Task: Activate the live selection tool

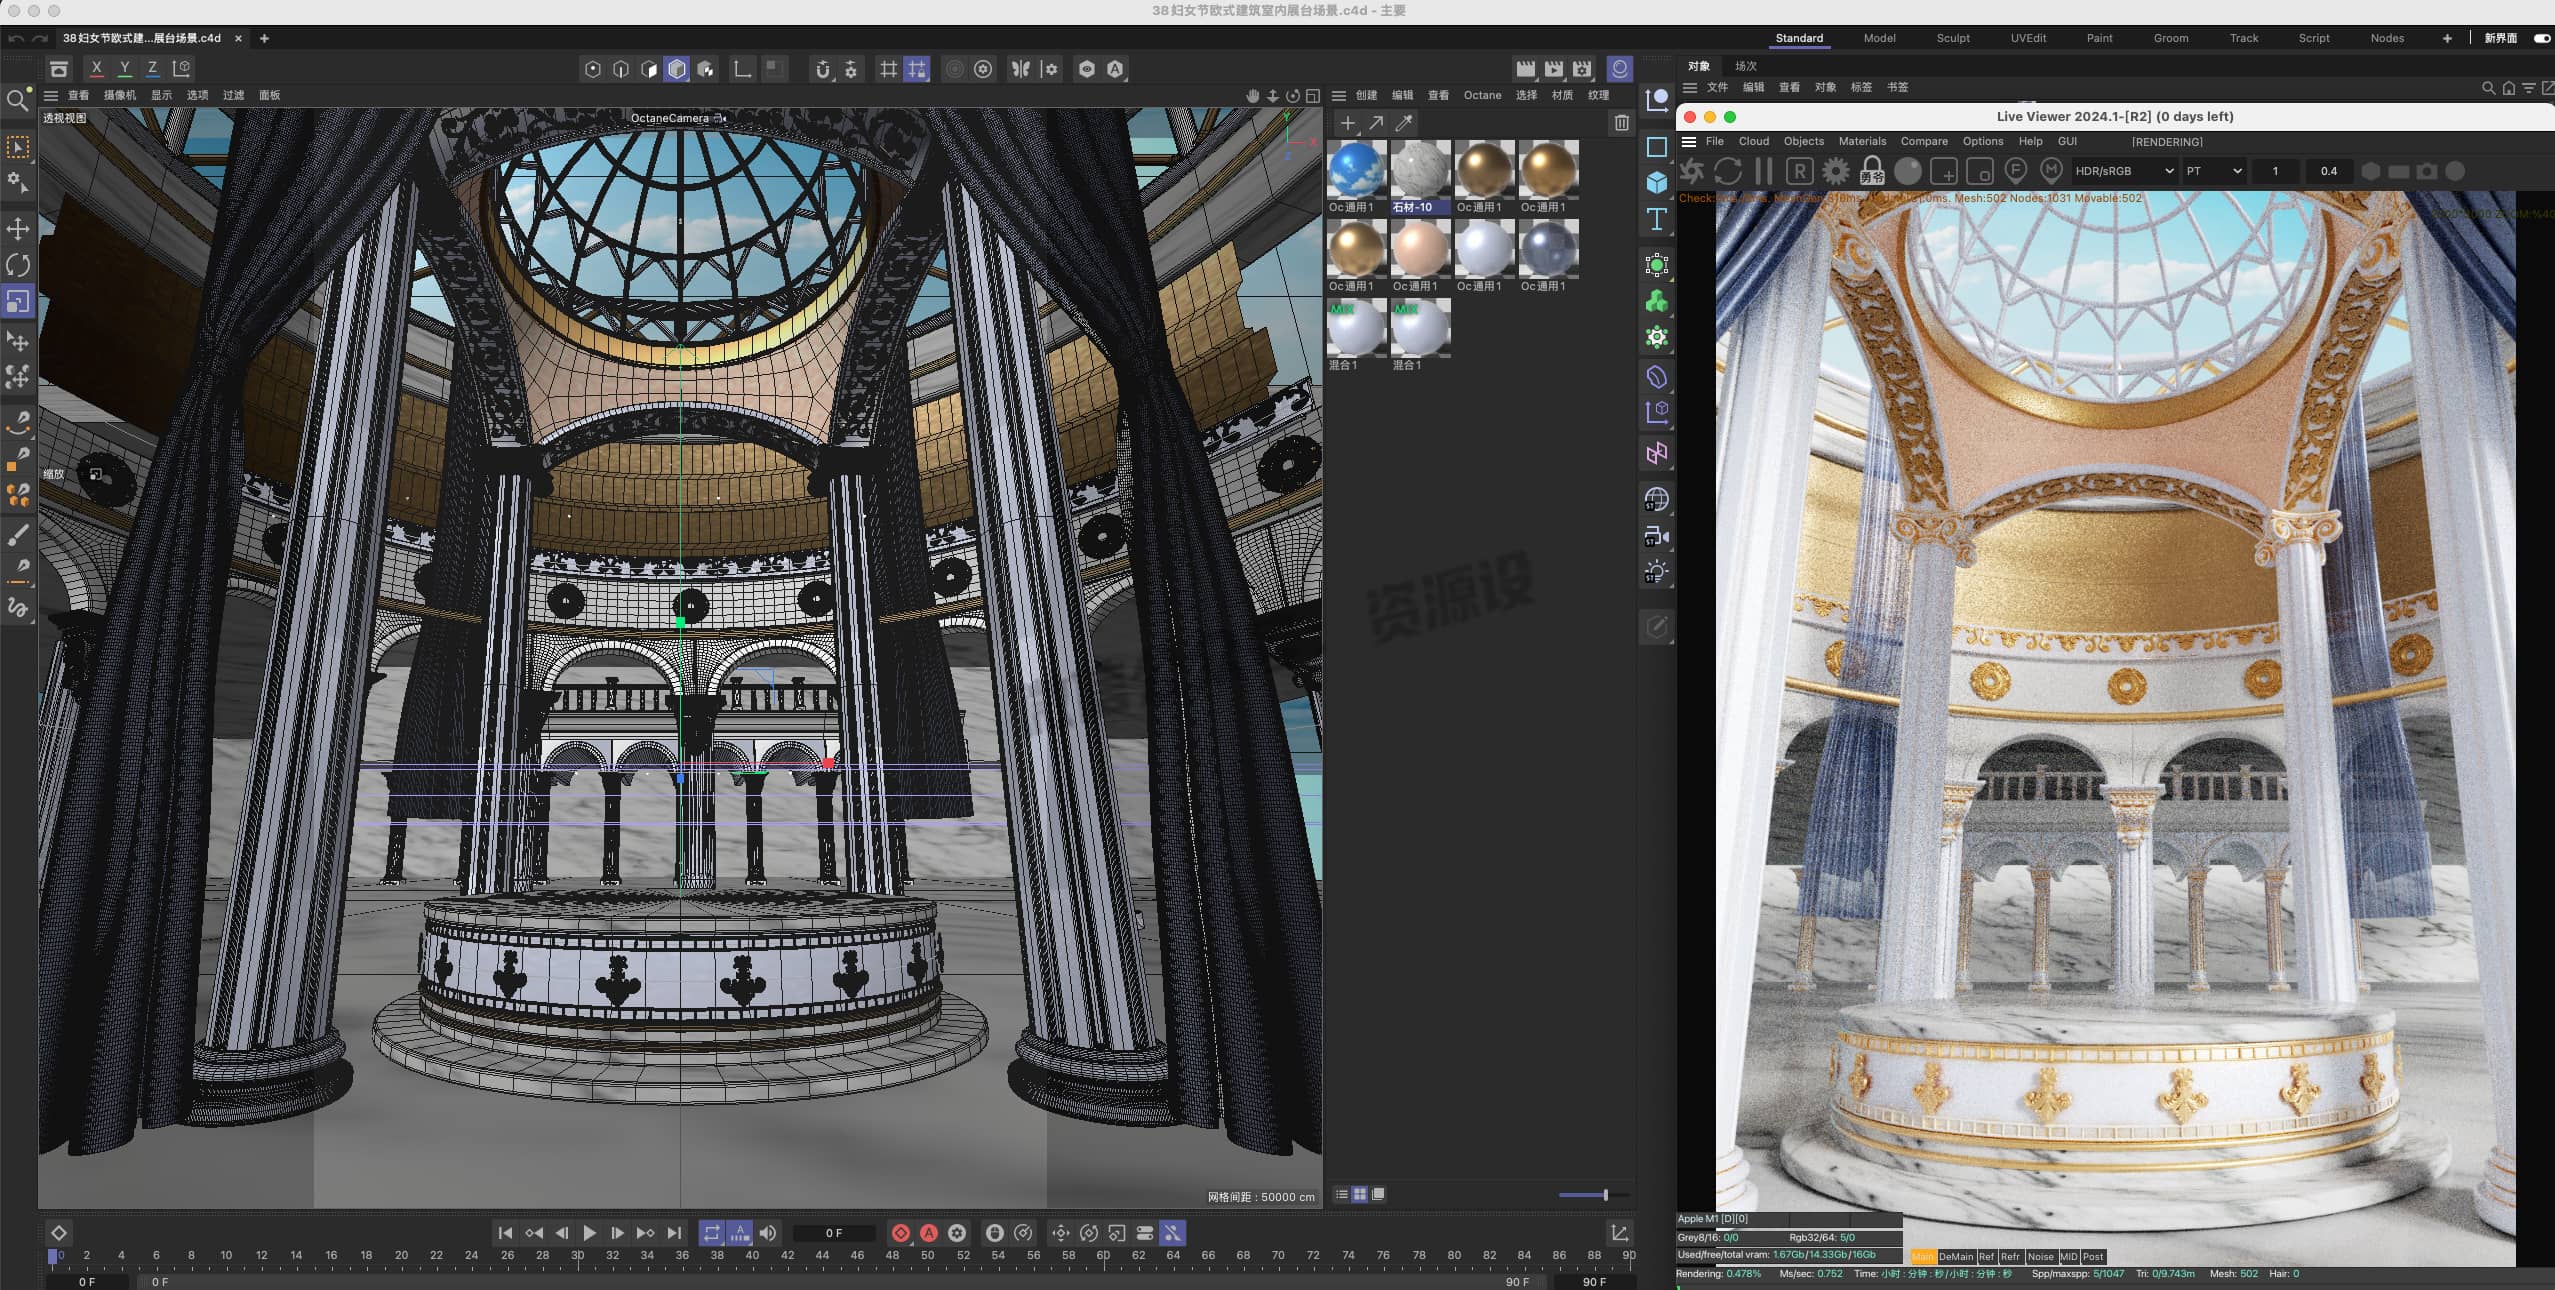Action: click(18, 148)
